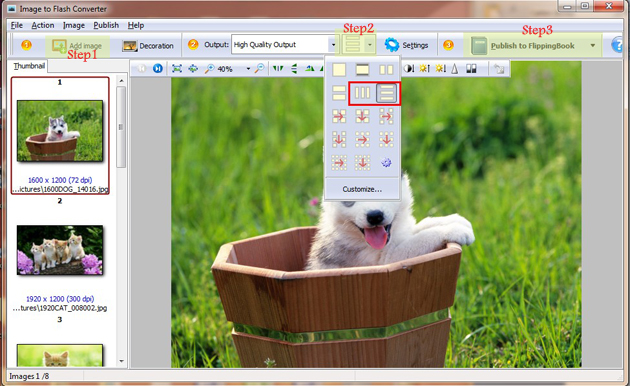Choose 4x4 grid downward order layout
Viewport: 630px width, 386px height.
(362, 163)
